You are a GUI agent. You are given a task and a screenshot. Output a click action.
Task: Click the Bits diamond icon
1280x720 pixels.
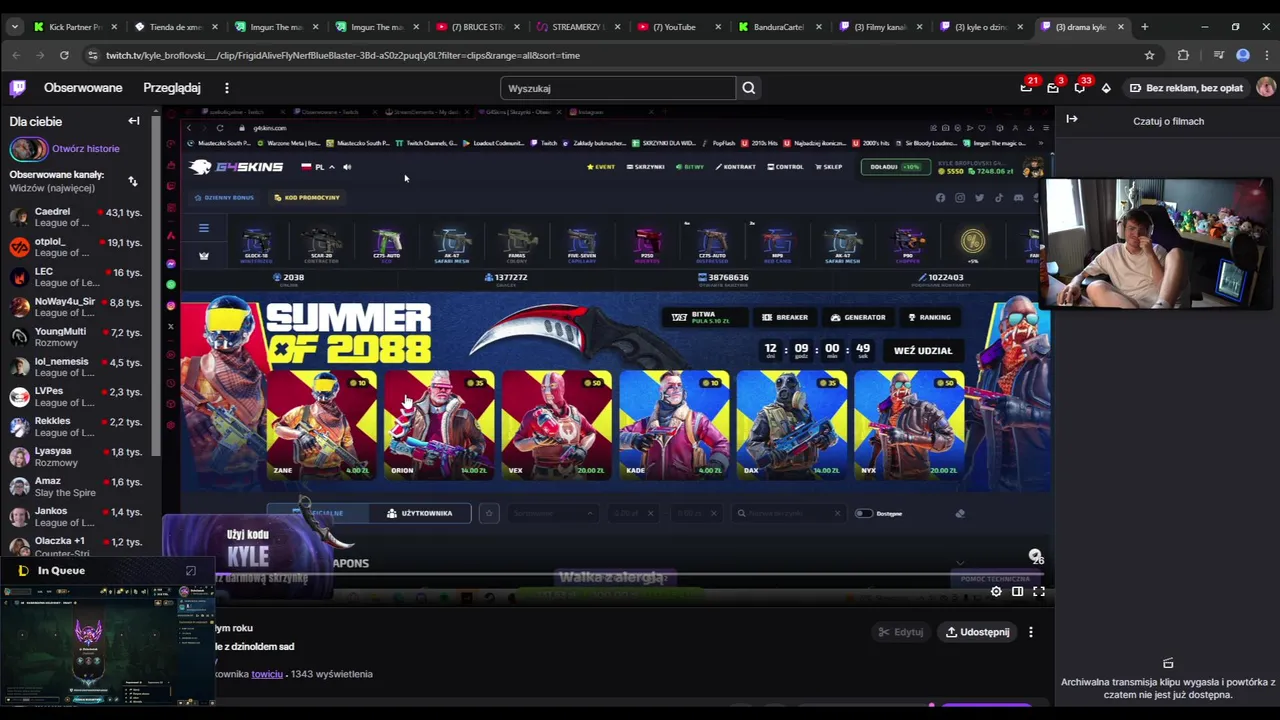click(x=1106, y=88)
